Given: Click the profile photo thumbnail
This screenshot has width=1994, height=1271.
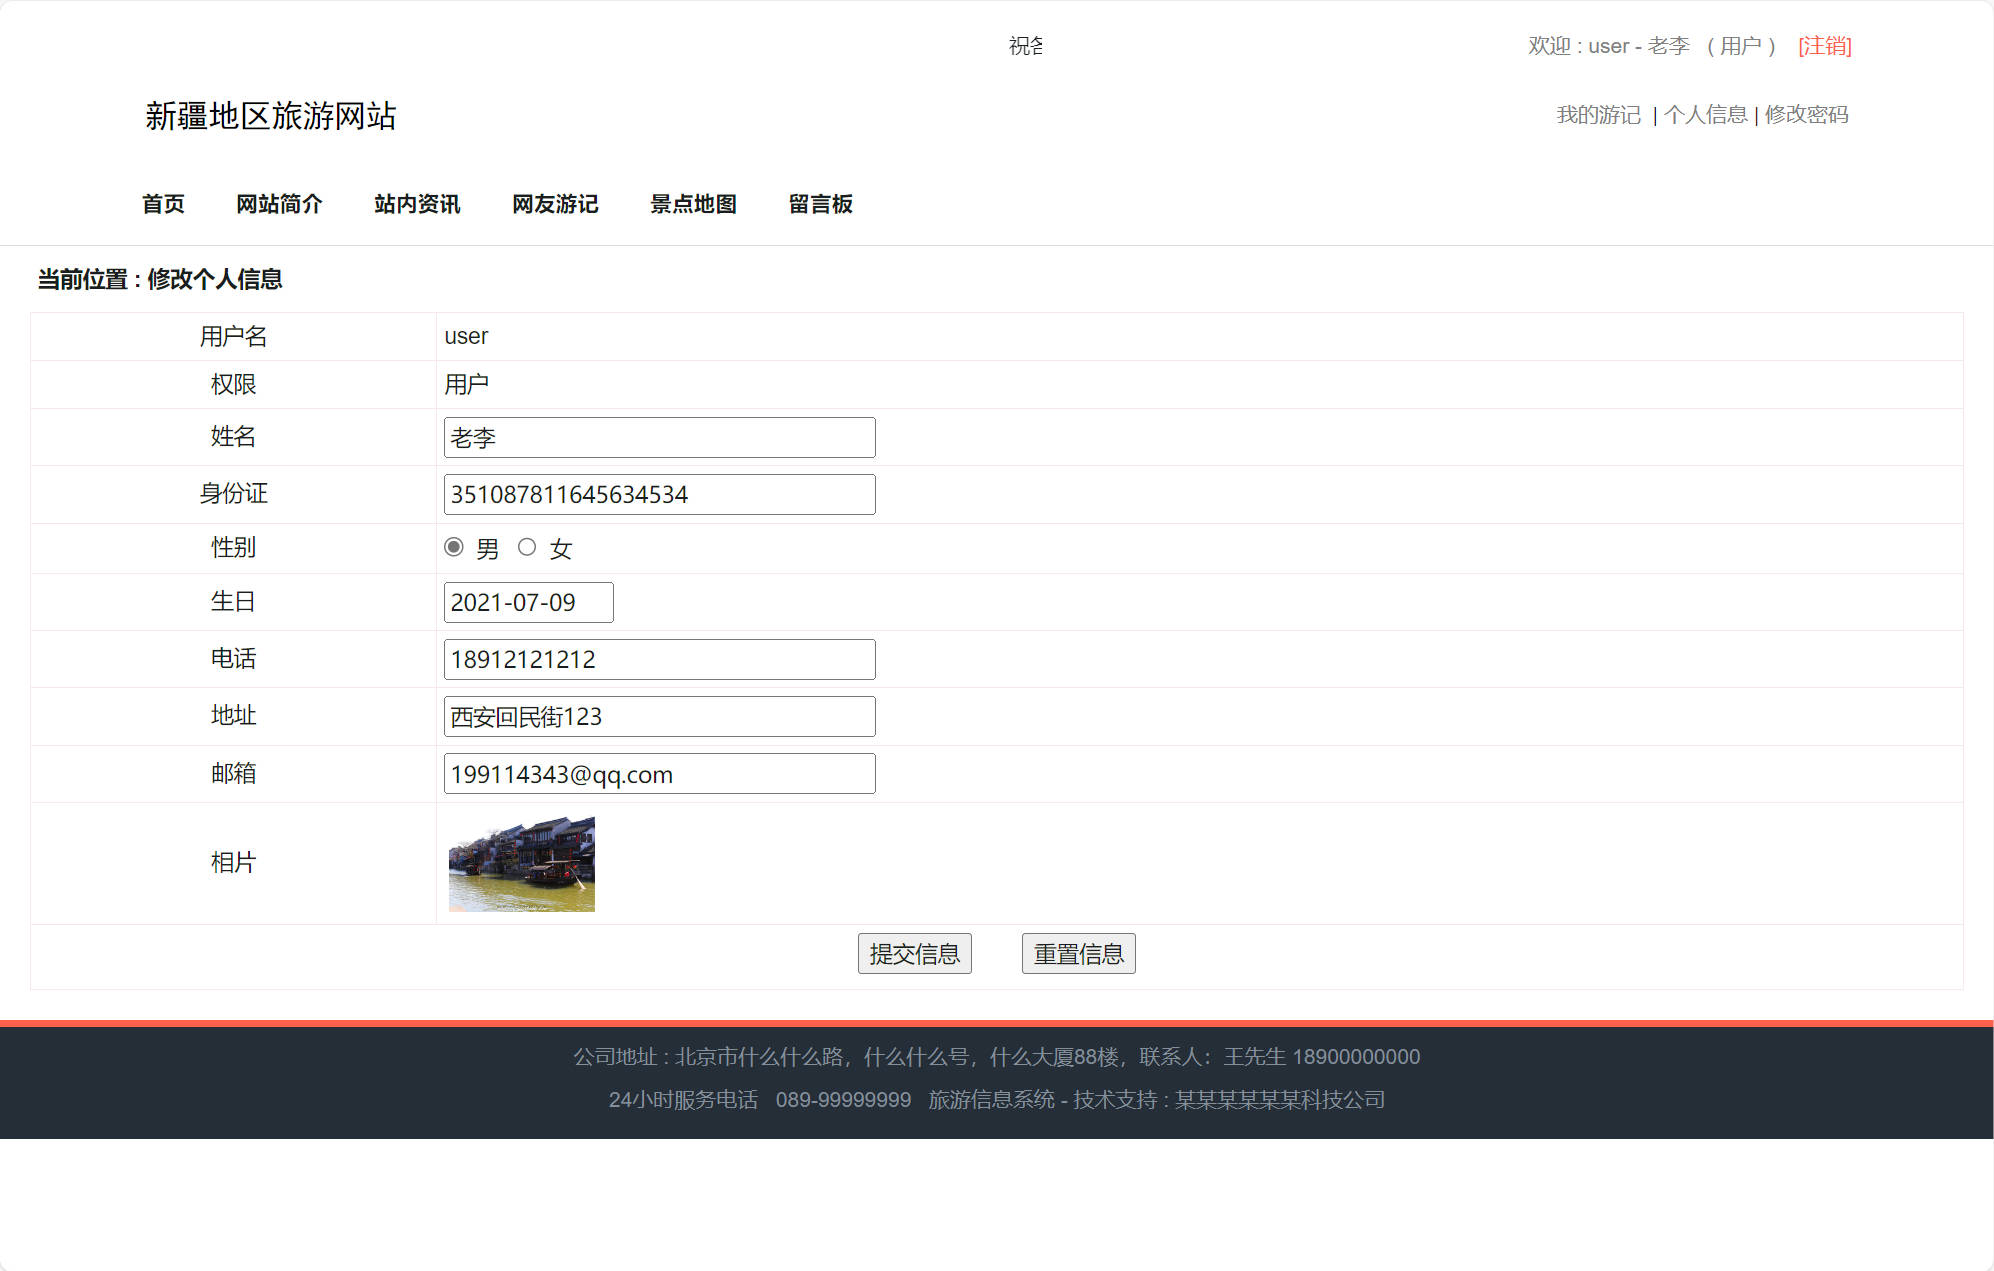Looking at the screenshot, I should pyautogui.click(x=520, y=863).
